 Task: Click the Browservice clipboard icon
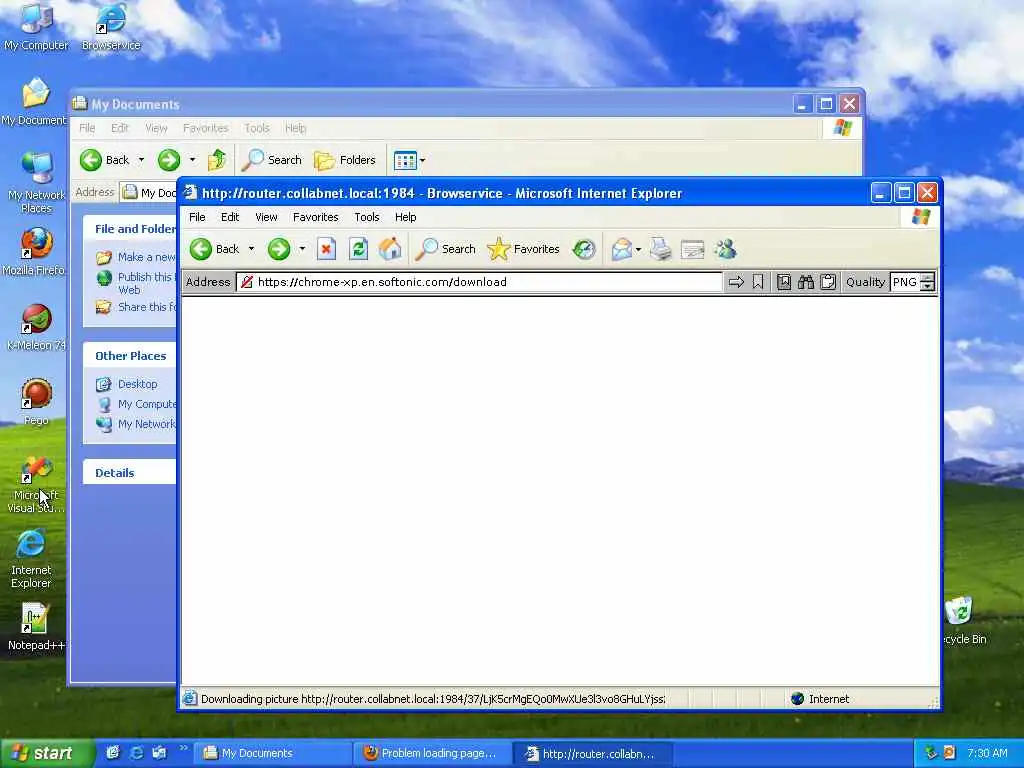pyautogui.click(x=827, y=282)
